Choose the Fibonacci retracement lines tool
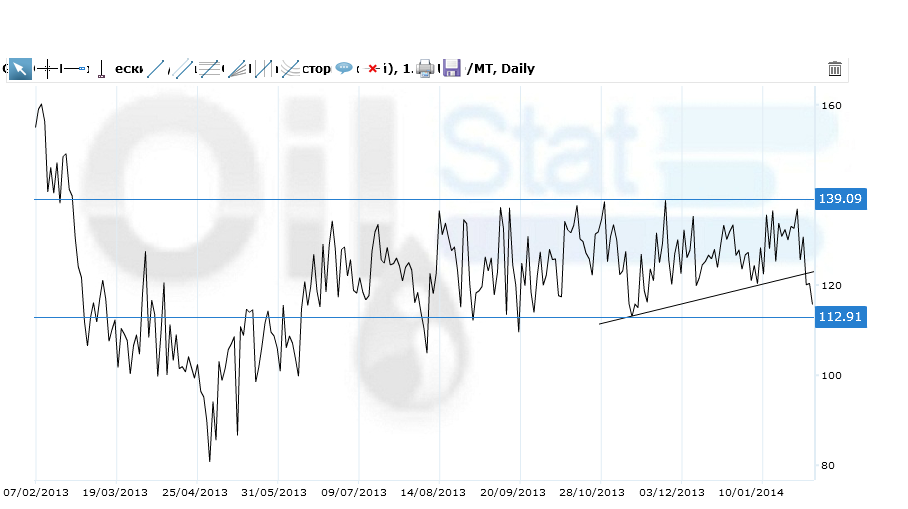 (x=209, y=69)
